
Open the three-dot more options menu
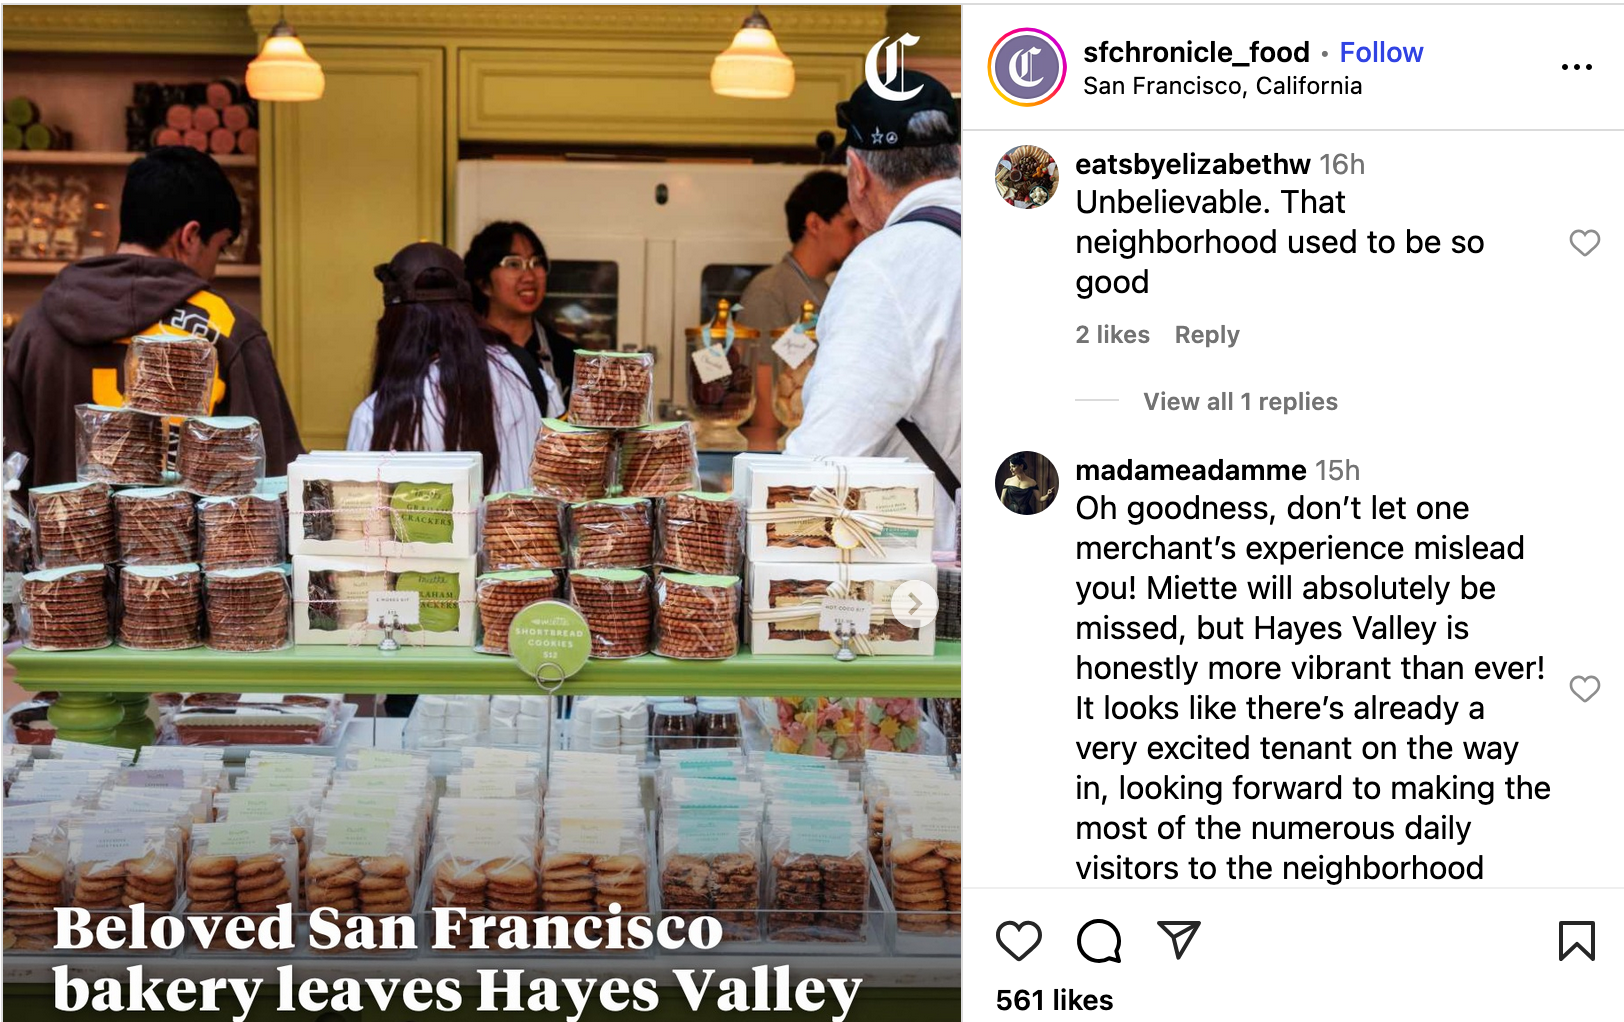pos(1576,67)
